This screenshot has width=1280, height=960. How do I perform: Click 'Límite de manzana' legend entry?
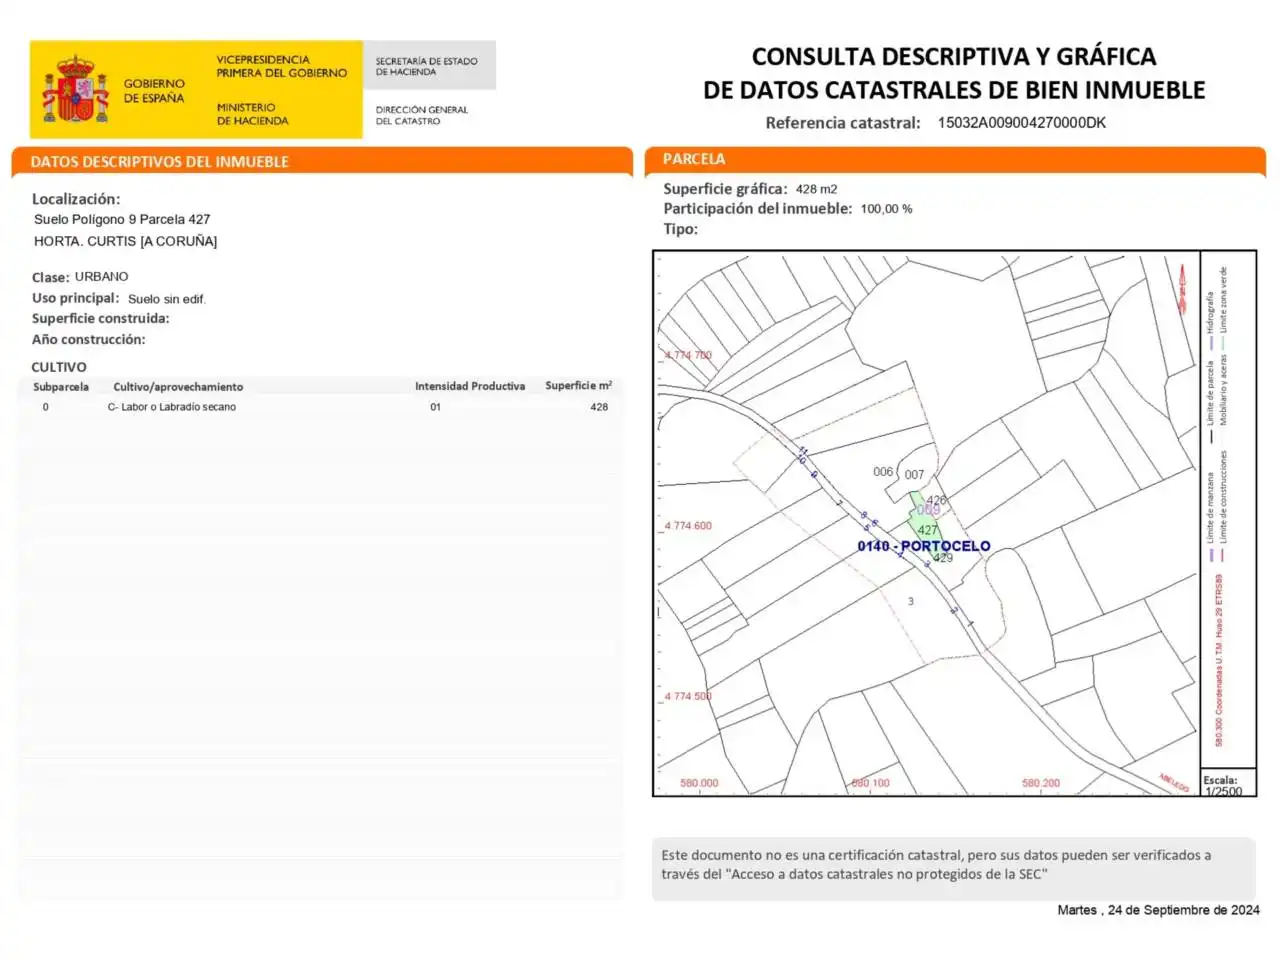1210,508
